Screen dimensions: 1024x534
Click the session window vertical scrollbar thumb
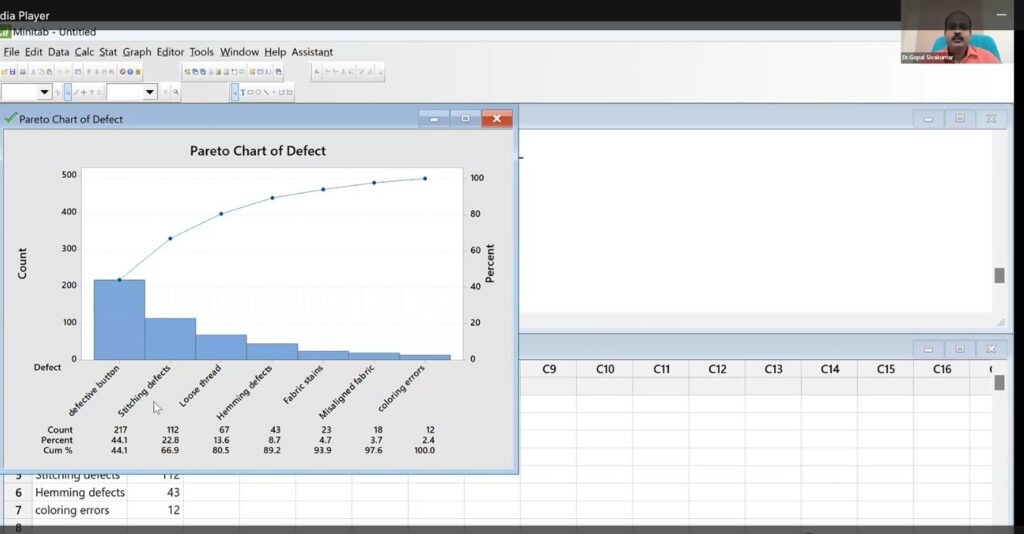click(x=999, y=275)
